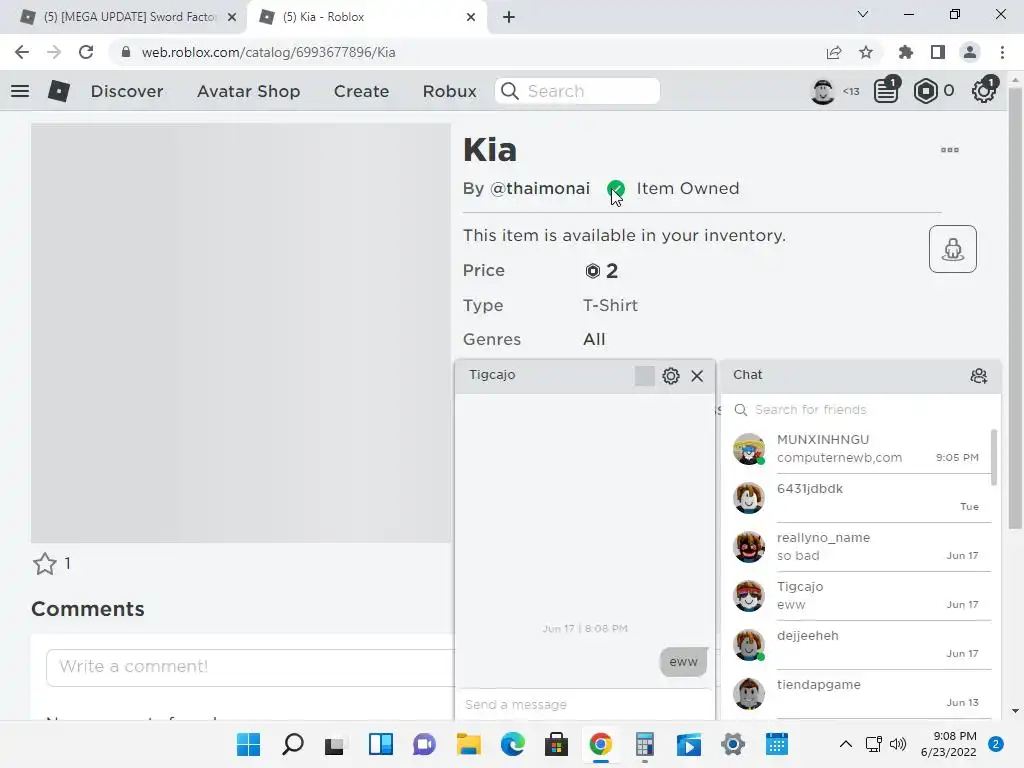
Task: Open Microsoft Store from taskbar
Action: (556, 744)
